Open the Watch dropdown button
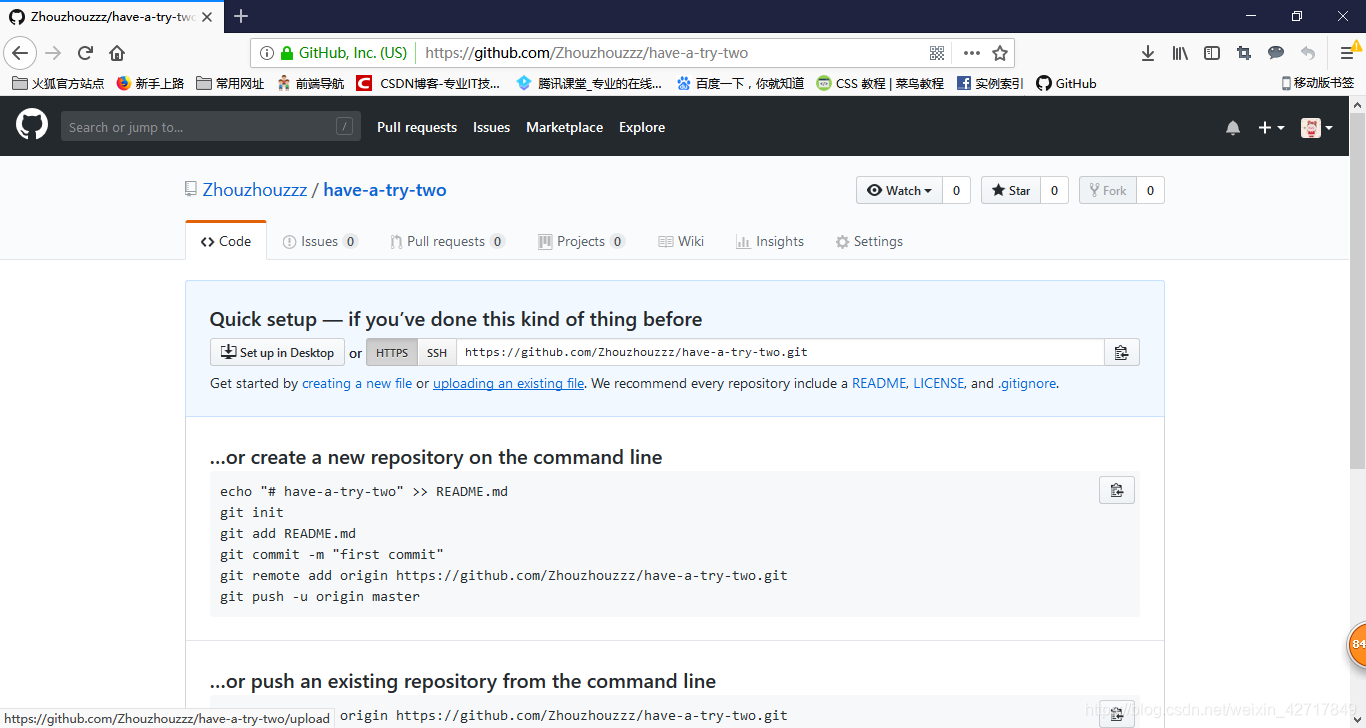The image size is (1366, 728). coord(899,190)
